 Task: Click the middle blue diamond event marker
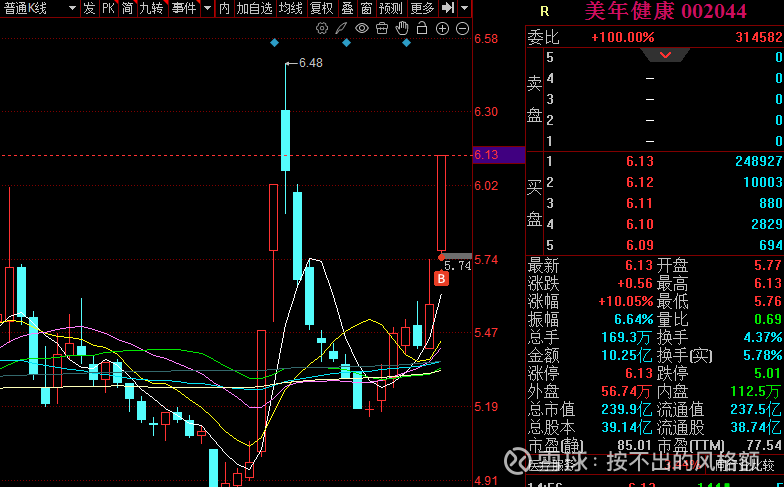click(x=346, y=43)
